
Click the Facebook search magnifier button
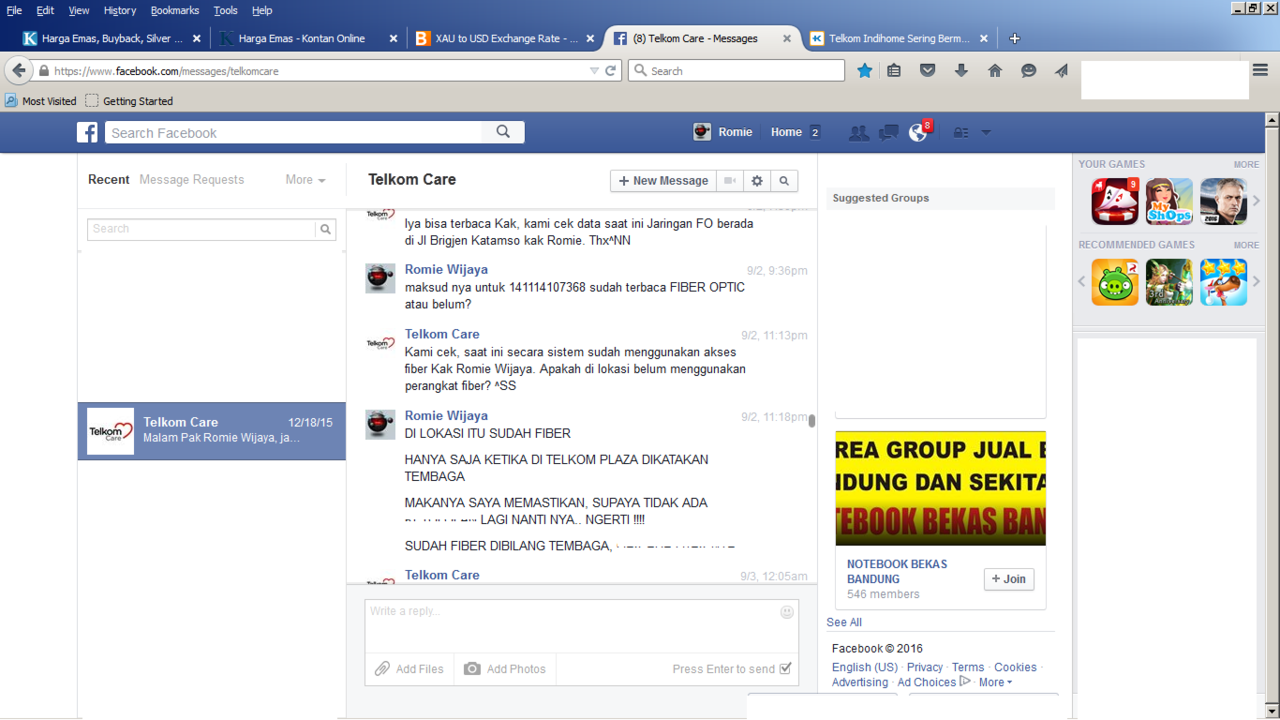503,132
